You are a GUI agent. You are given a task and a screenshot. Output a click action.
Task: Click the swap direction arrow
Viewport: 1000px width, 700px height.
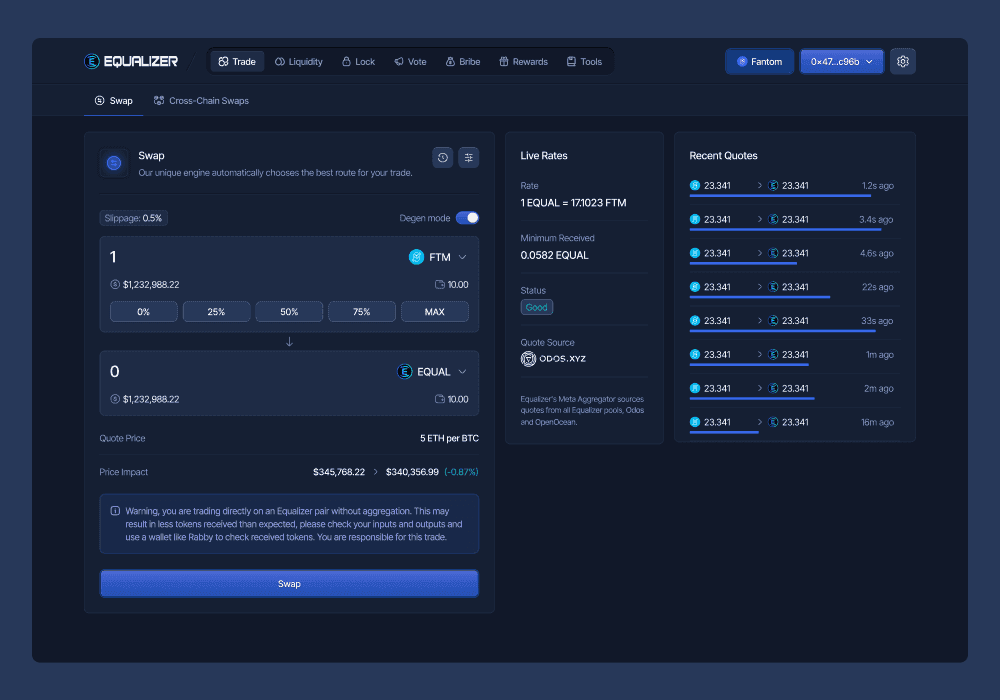click(x=289, y=342)
